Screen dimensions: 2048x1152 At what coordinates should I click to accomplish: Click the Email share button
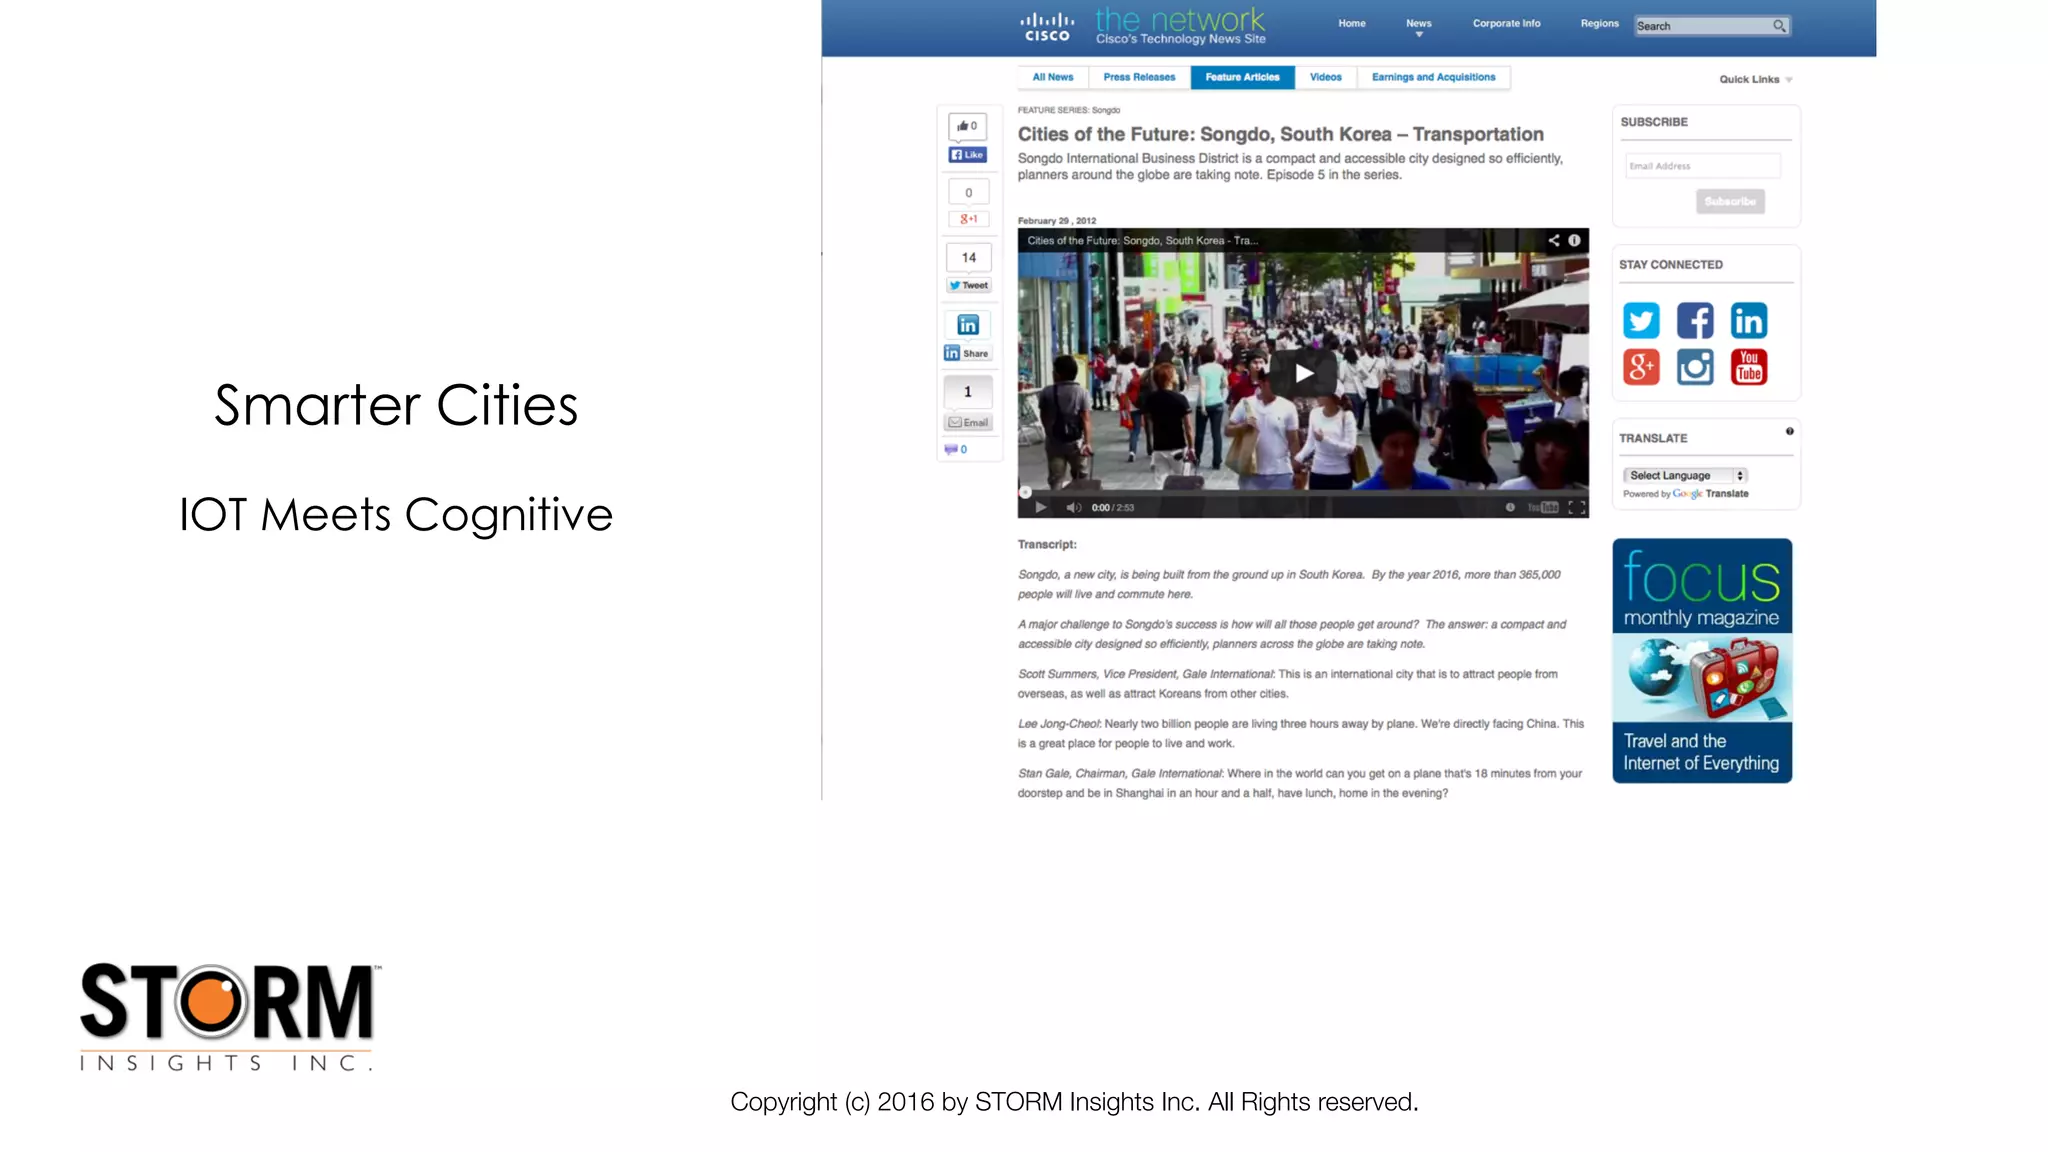[x=968, y=422]
